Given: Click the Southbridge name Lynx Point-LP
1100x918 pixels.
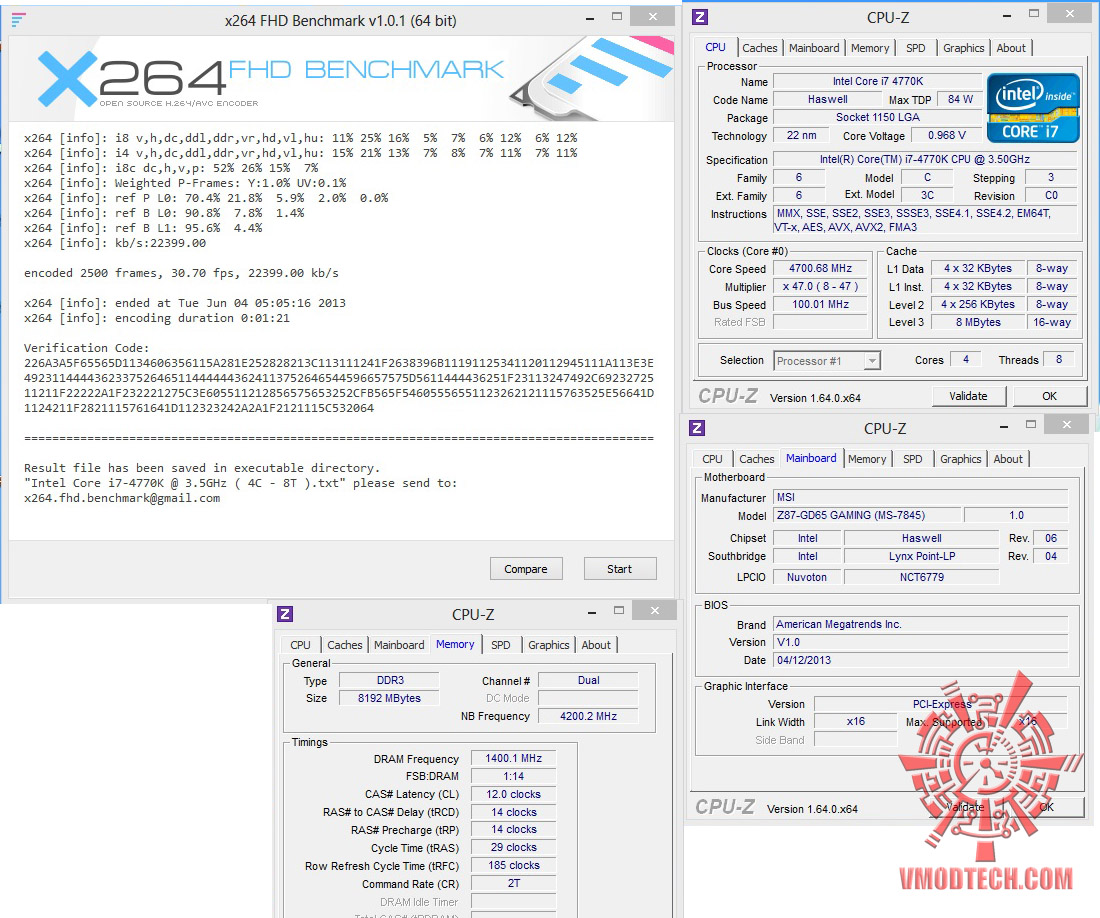Looking at the screenshot, I should (x=921, y=556).
